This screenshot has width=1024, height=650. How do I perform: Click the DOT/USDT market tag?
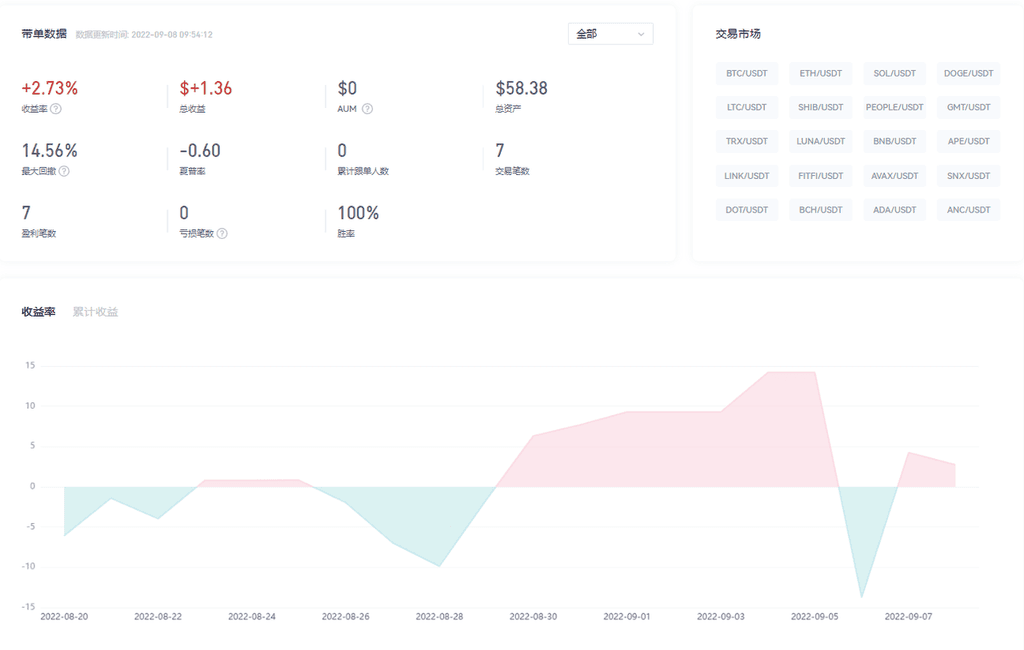746,210
